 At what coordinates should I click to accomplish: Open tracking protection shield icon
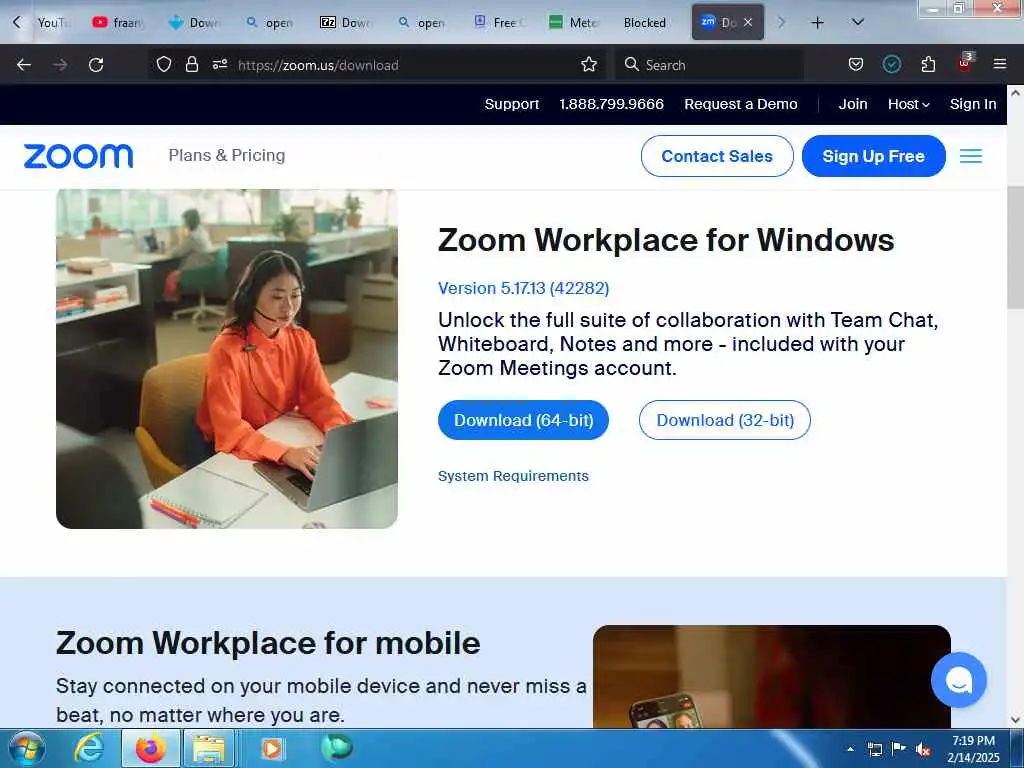[x=164, y=65]
